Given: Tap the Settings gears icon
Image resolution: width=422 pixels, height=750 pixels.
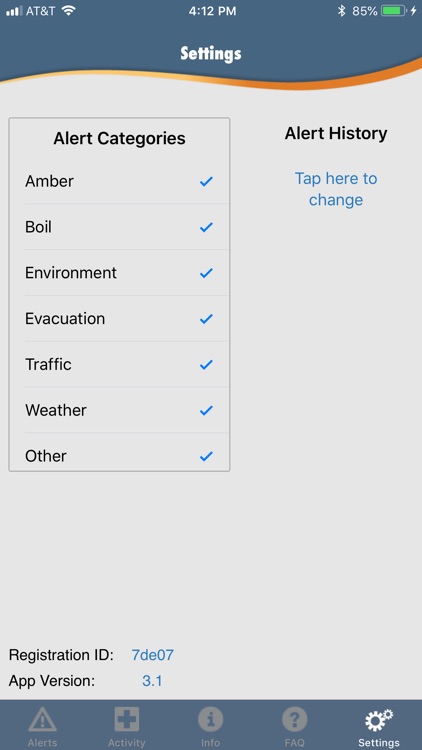Looking at the screenshot, I should click(378, 720).
